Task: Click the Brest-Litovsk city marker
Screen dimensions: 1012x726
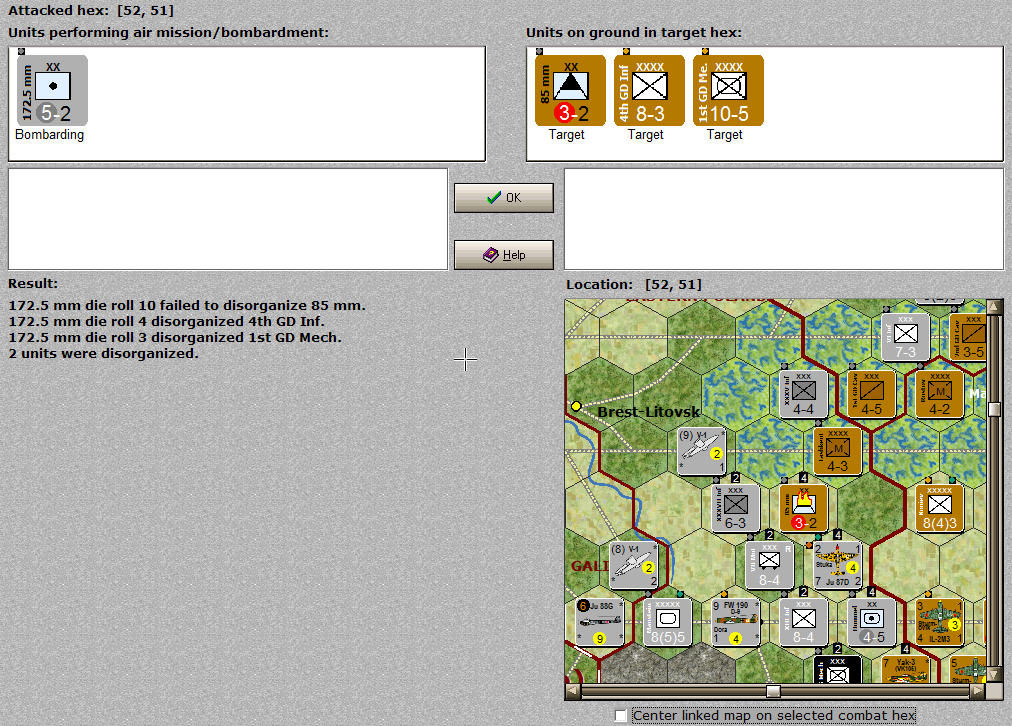Action: click(576, 406)
